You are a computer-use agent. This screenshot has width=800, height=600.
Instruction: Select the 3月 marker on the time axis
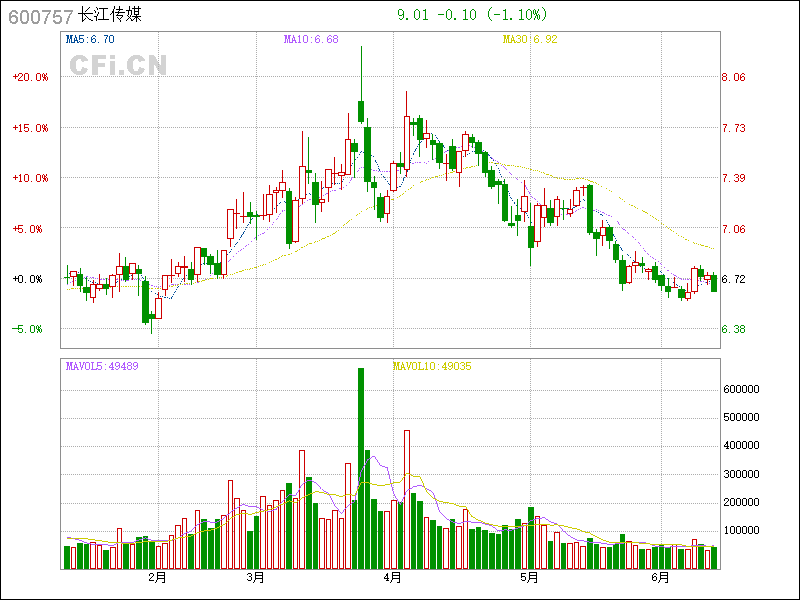tap(256, 578)
